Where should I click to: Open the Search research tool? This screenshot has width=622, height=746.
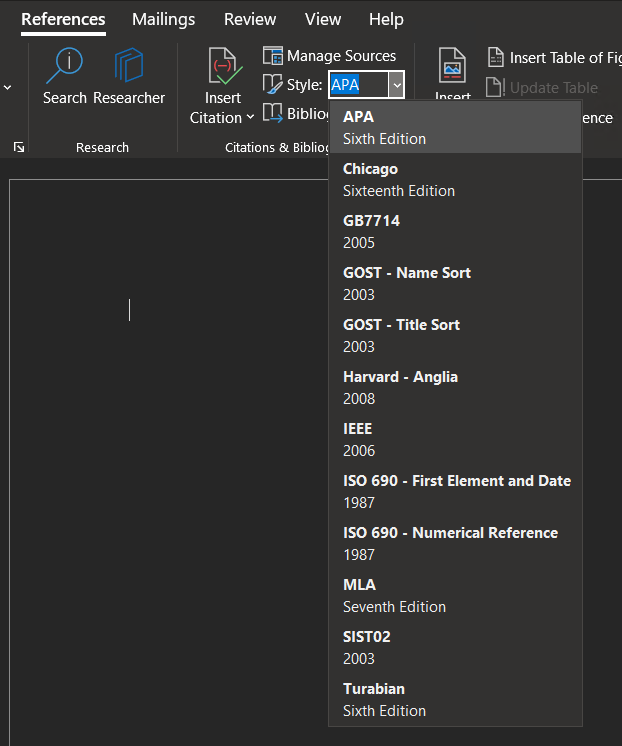(65, 76)
